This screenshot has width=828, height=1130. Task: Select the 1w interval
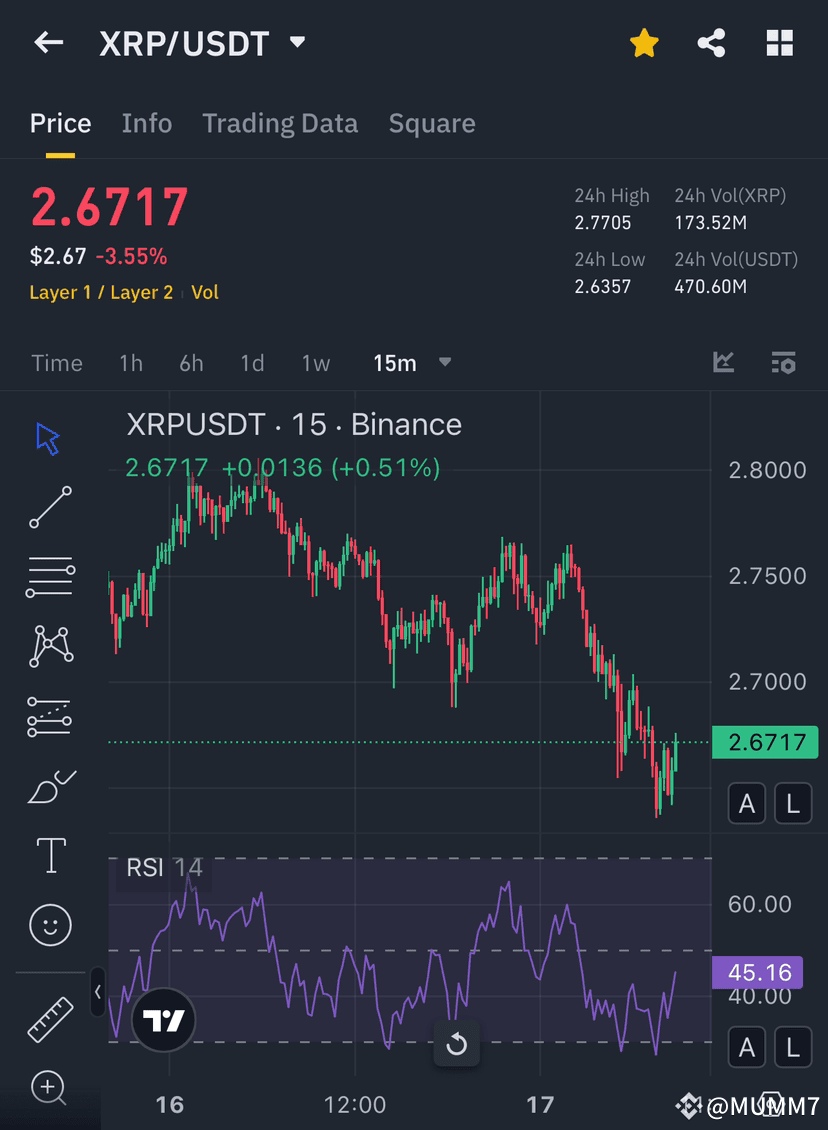(316, 362)
